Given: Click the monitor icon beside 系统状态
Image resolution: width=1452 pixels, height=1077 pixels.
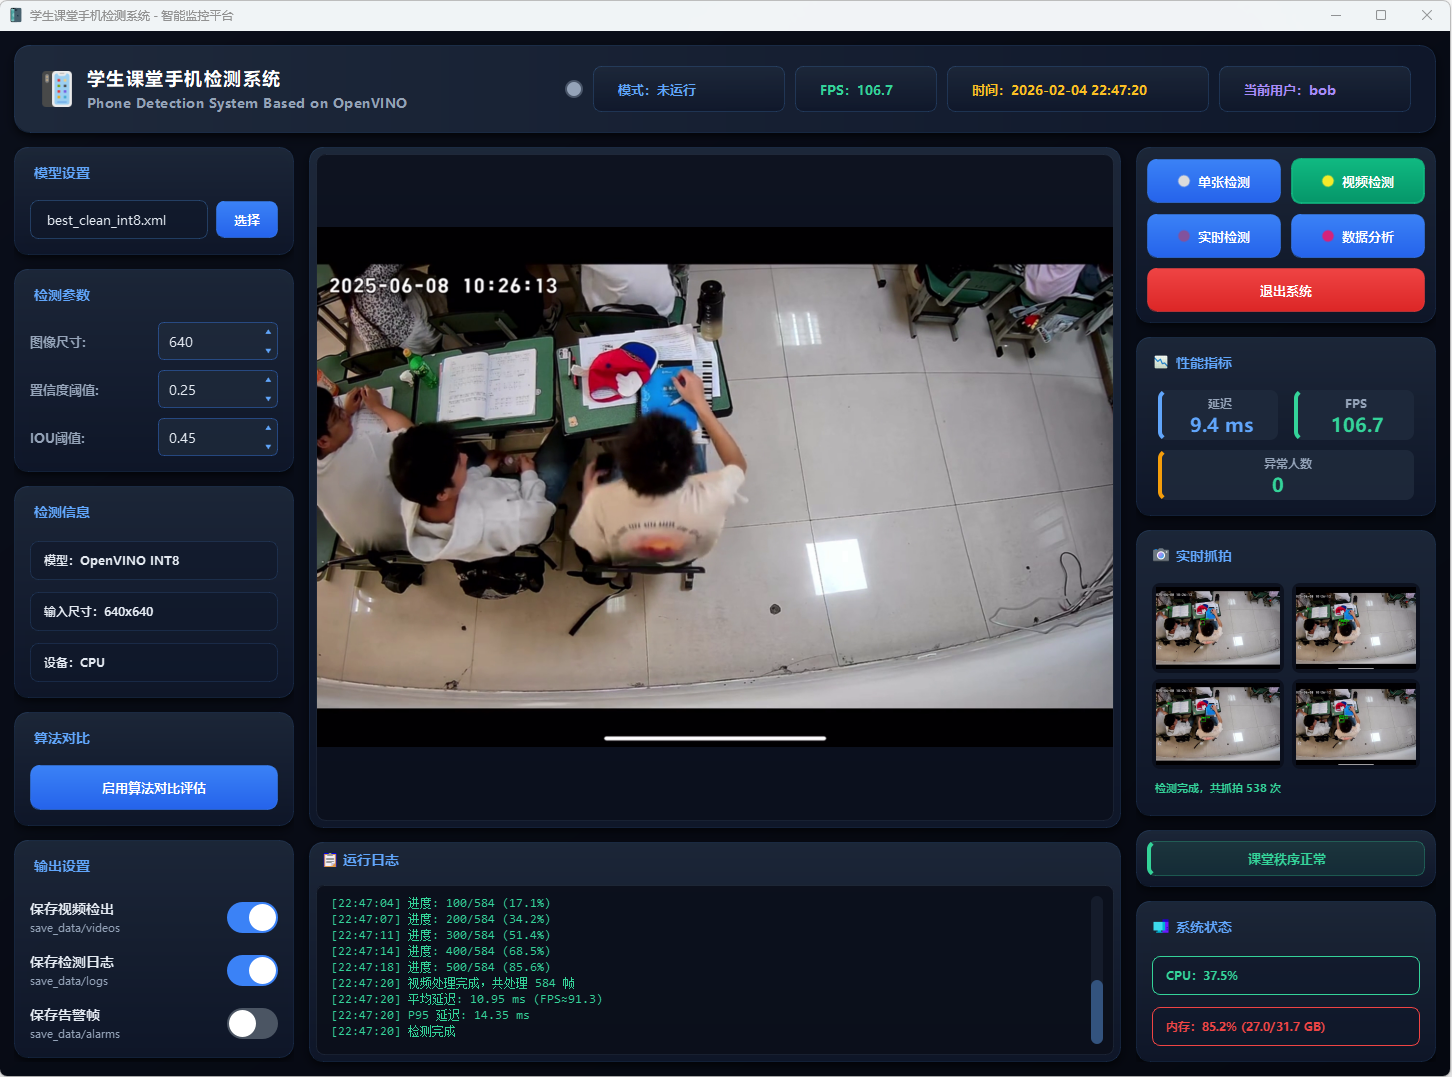Looking at the screenshot, I should coord(1161,927).
